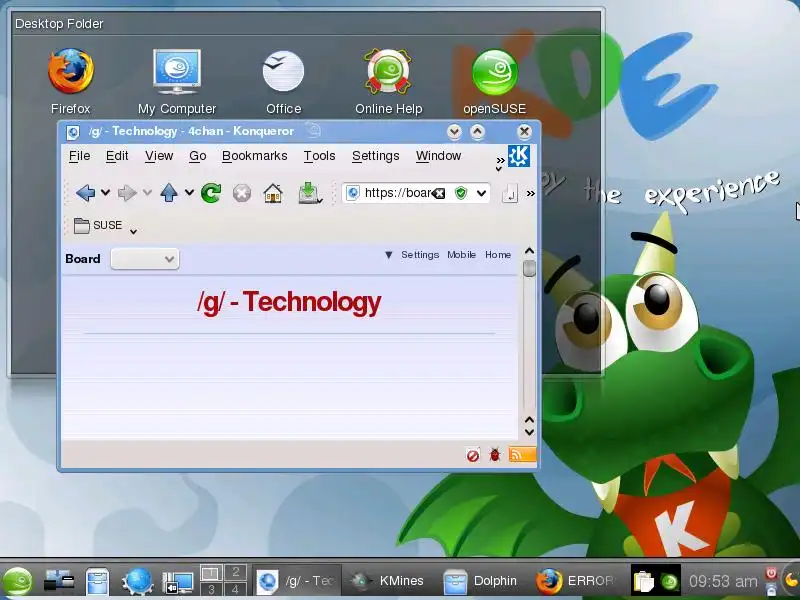Click the Settings link on the 4chan page
Image resolution: width=800 pixels, height=600 pixels.
(420, 255)
